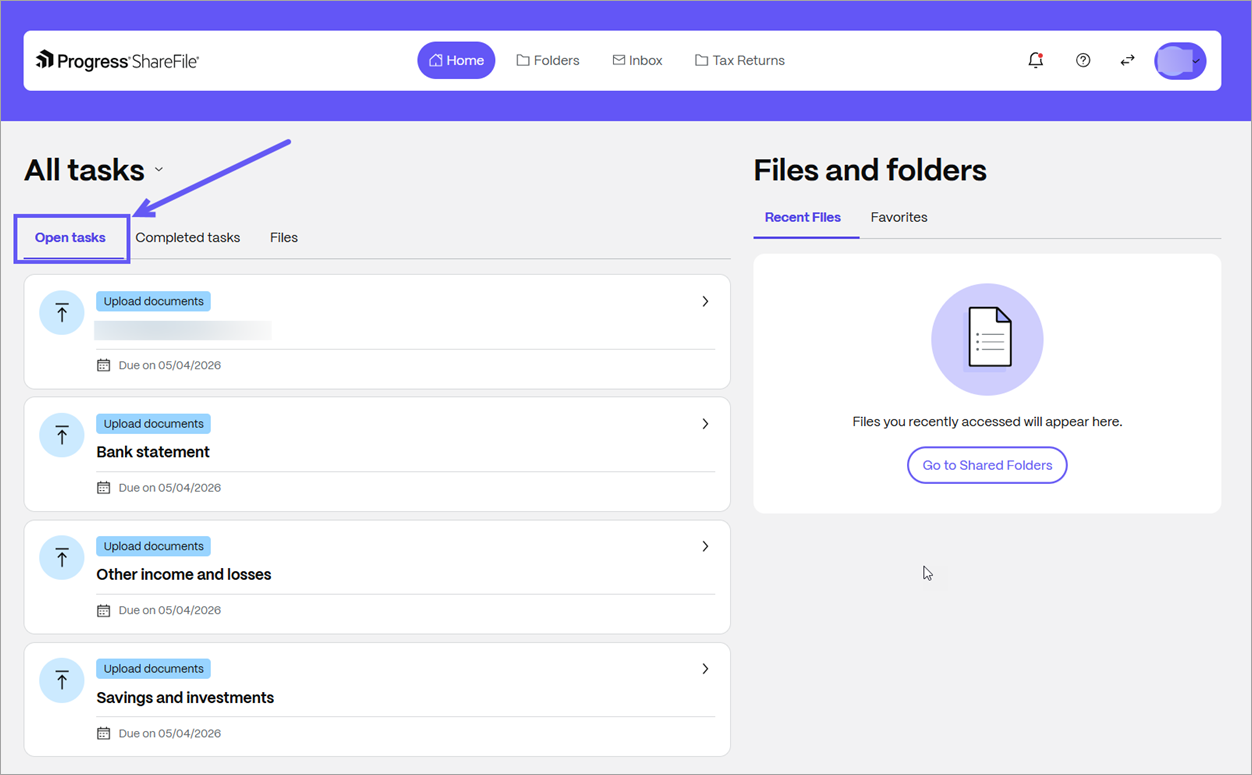This screenshot has height=775, width=1252.
Task: Select the upload icon on Savings and investments
Action: (61, 680)
